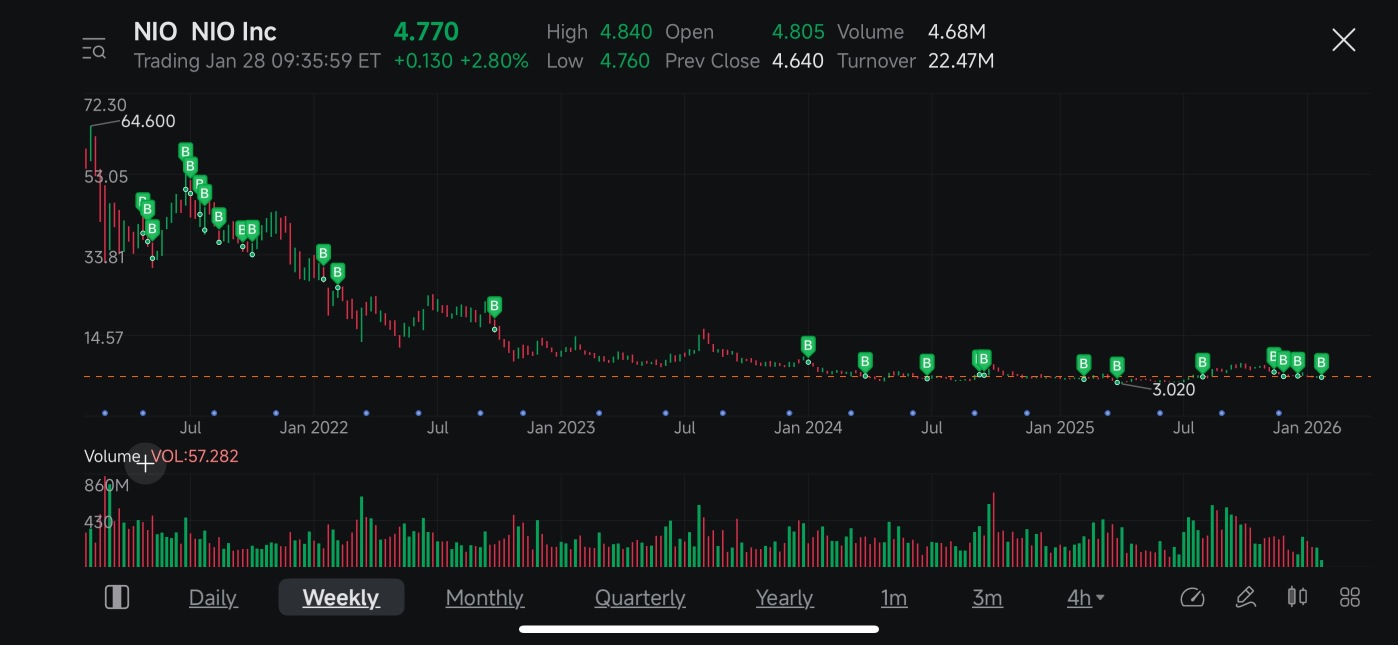Tap the Prev Close value 4.640
Screen dimensions: 1398x645
pos(798,61)
